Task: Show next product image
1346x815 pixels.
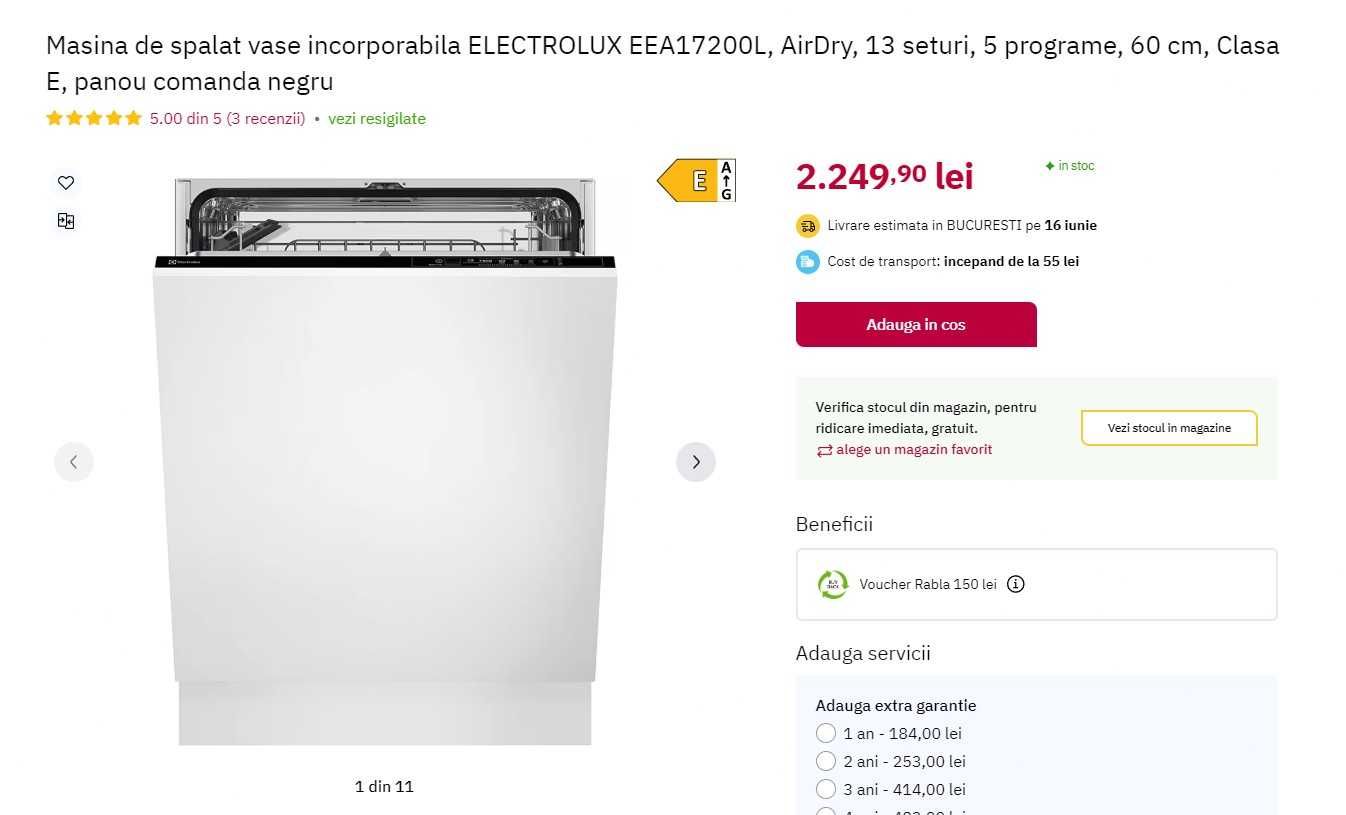Action: tap(696, 462)
